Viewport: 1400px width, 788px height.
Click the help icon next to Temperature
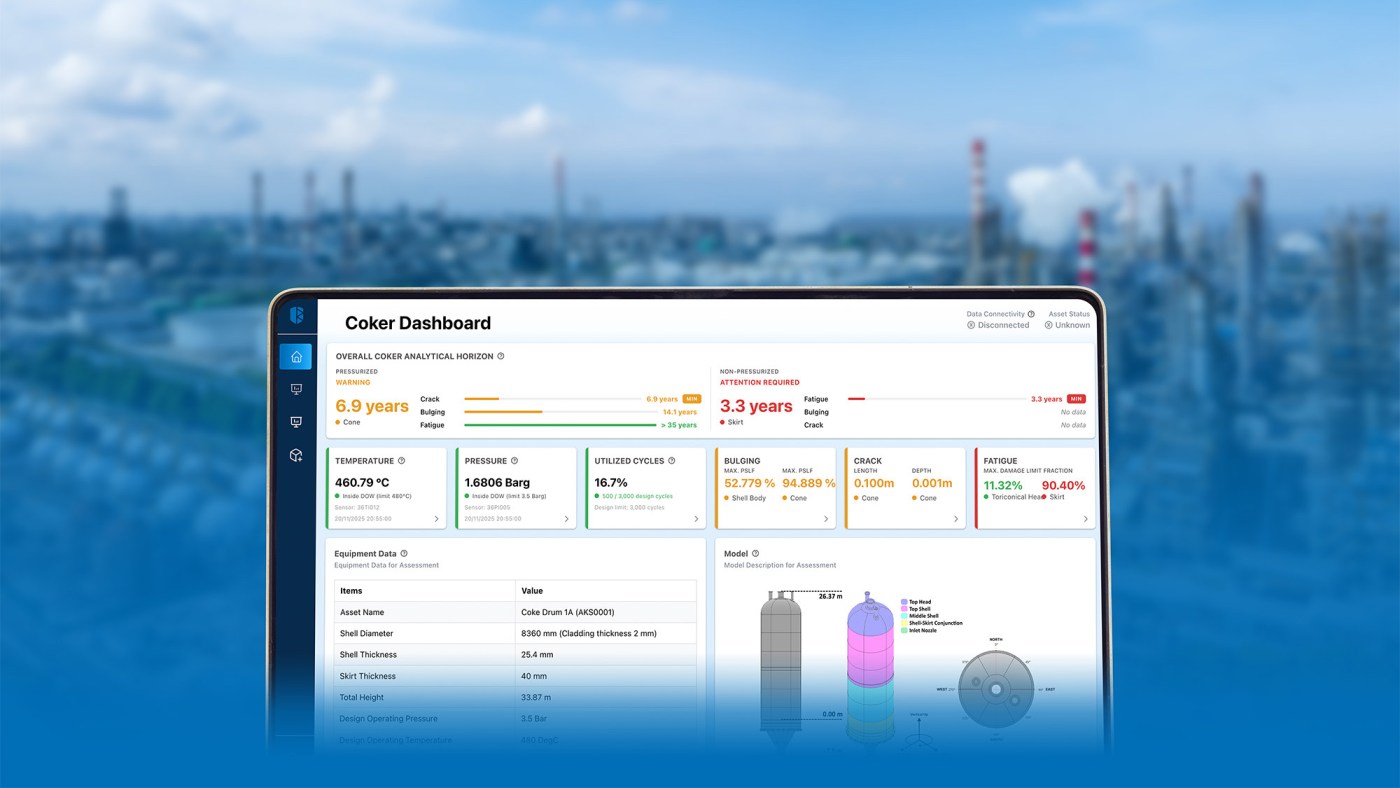pos(402,461)
